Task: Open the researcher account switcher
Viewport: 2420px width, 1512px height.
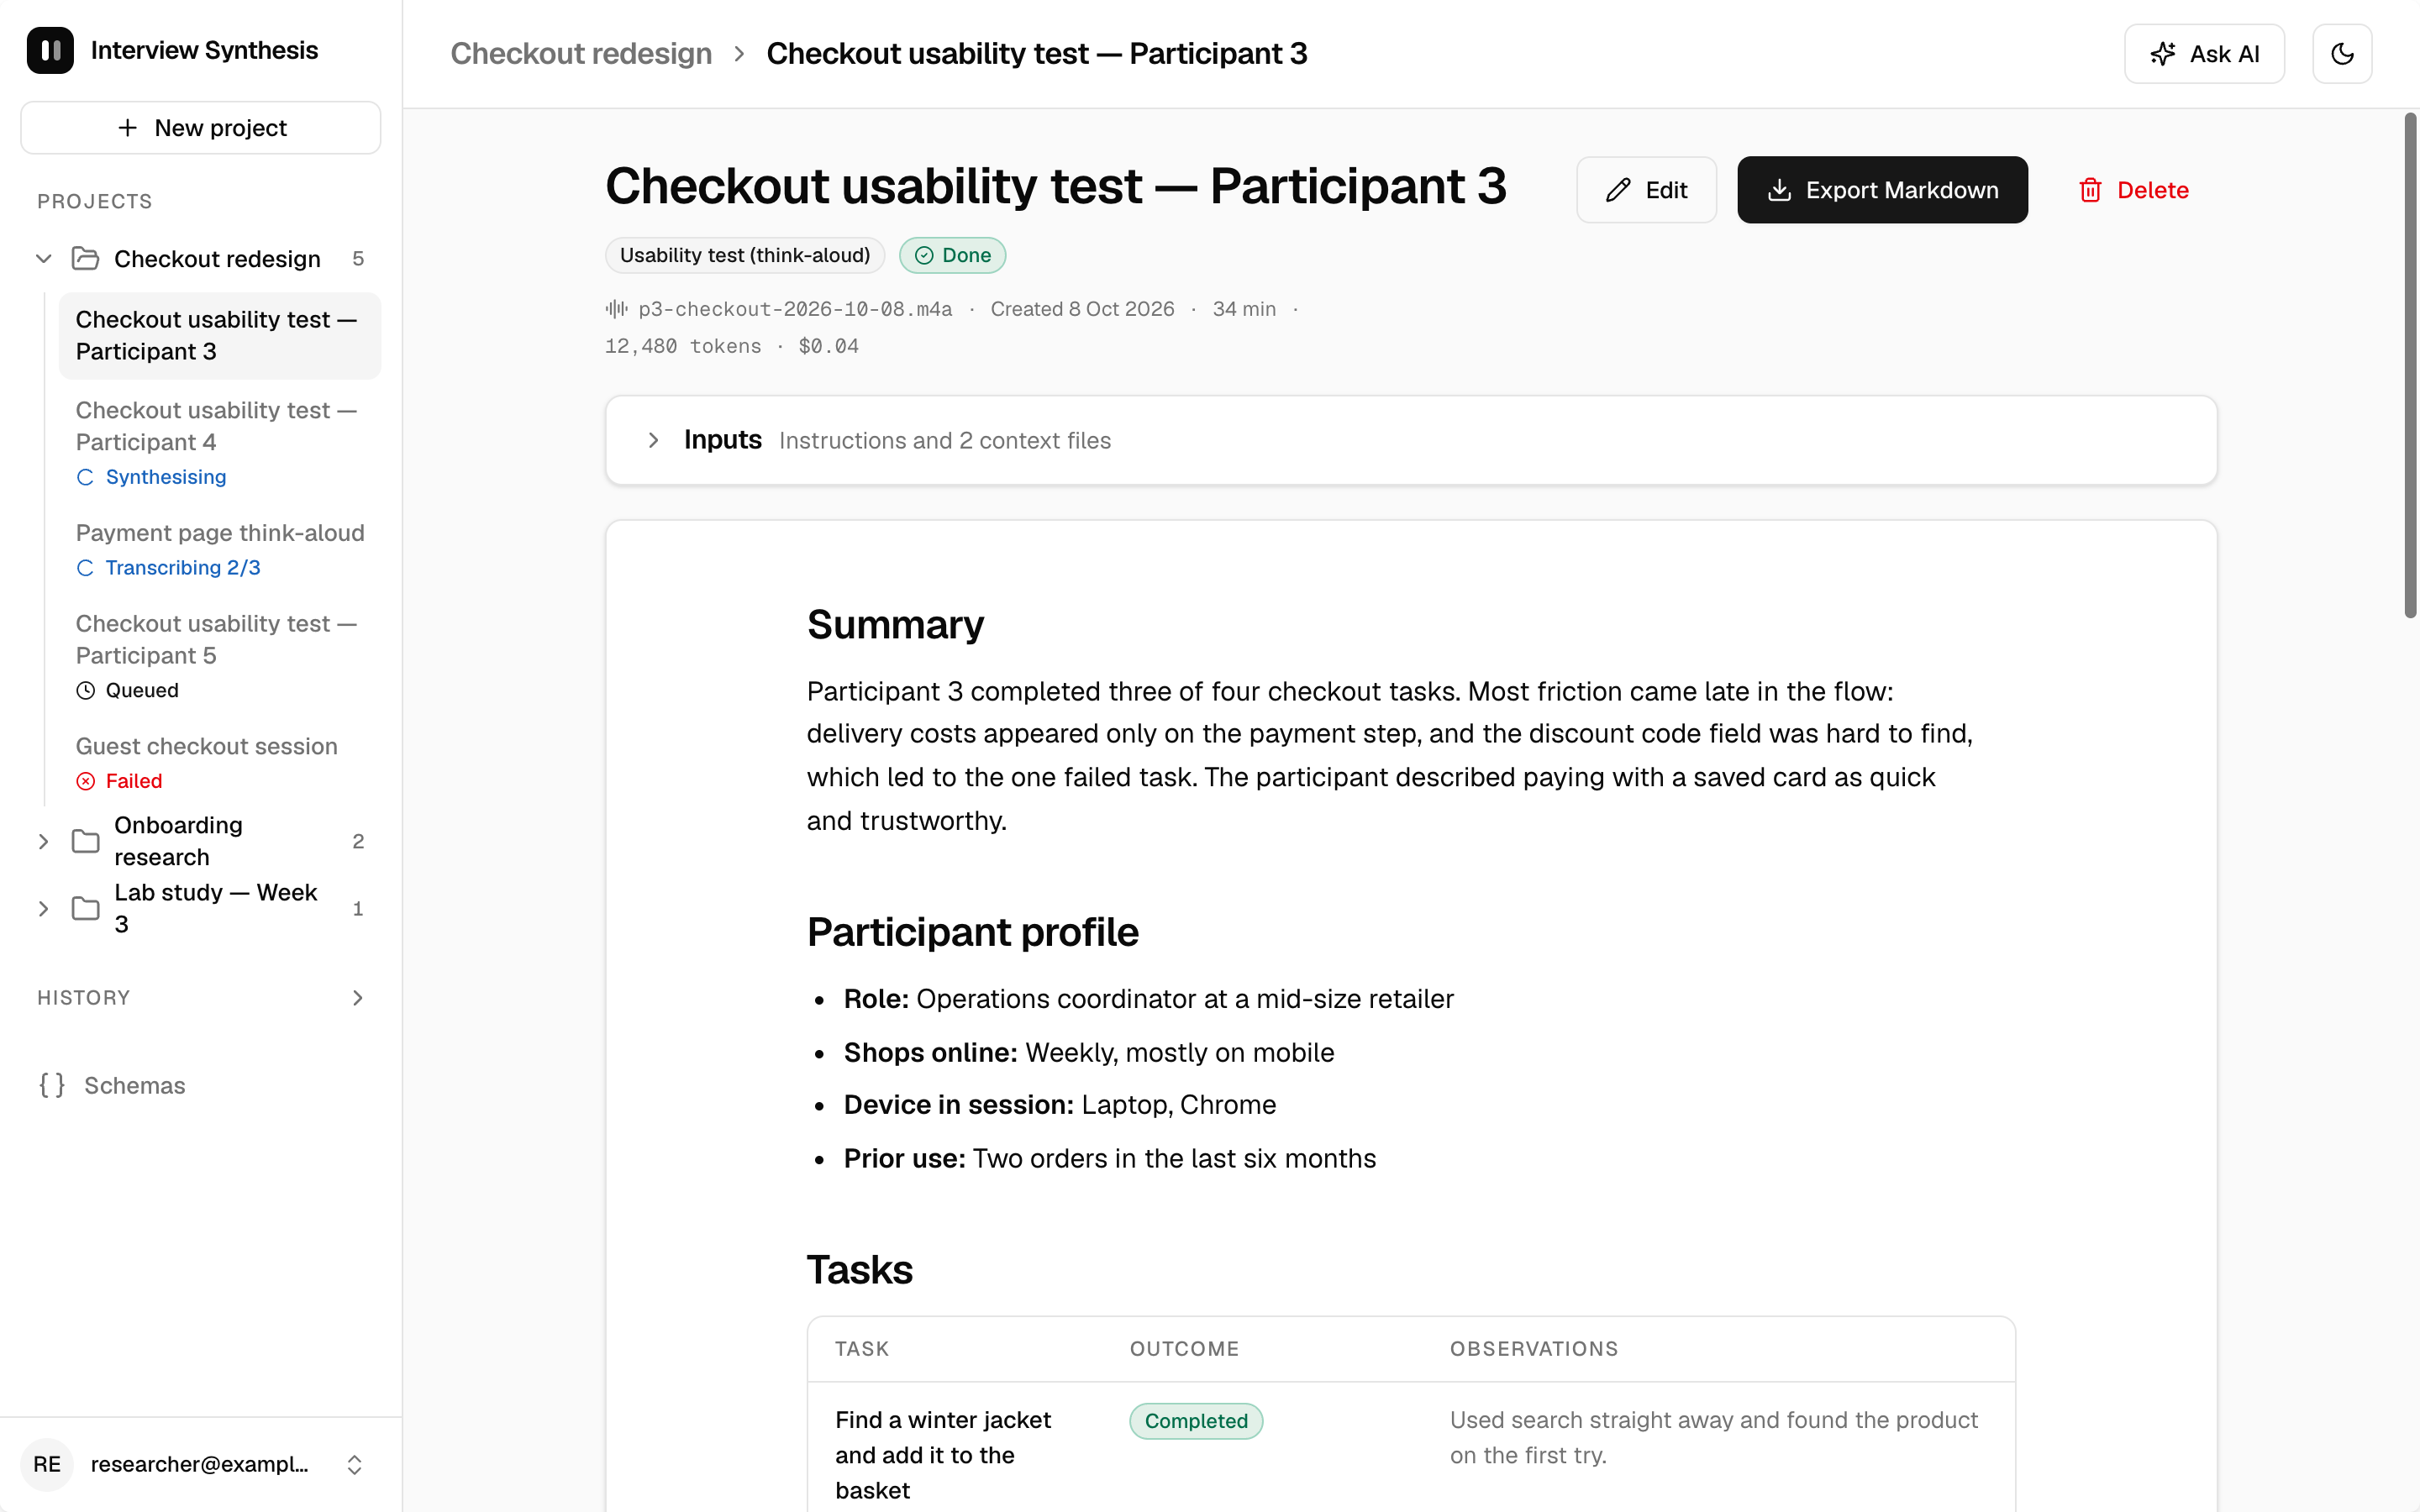Action: pyautogui.click(x=200, y=1464)
